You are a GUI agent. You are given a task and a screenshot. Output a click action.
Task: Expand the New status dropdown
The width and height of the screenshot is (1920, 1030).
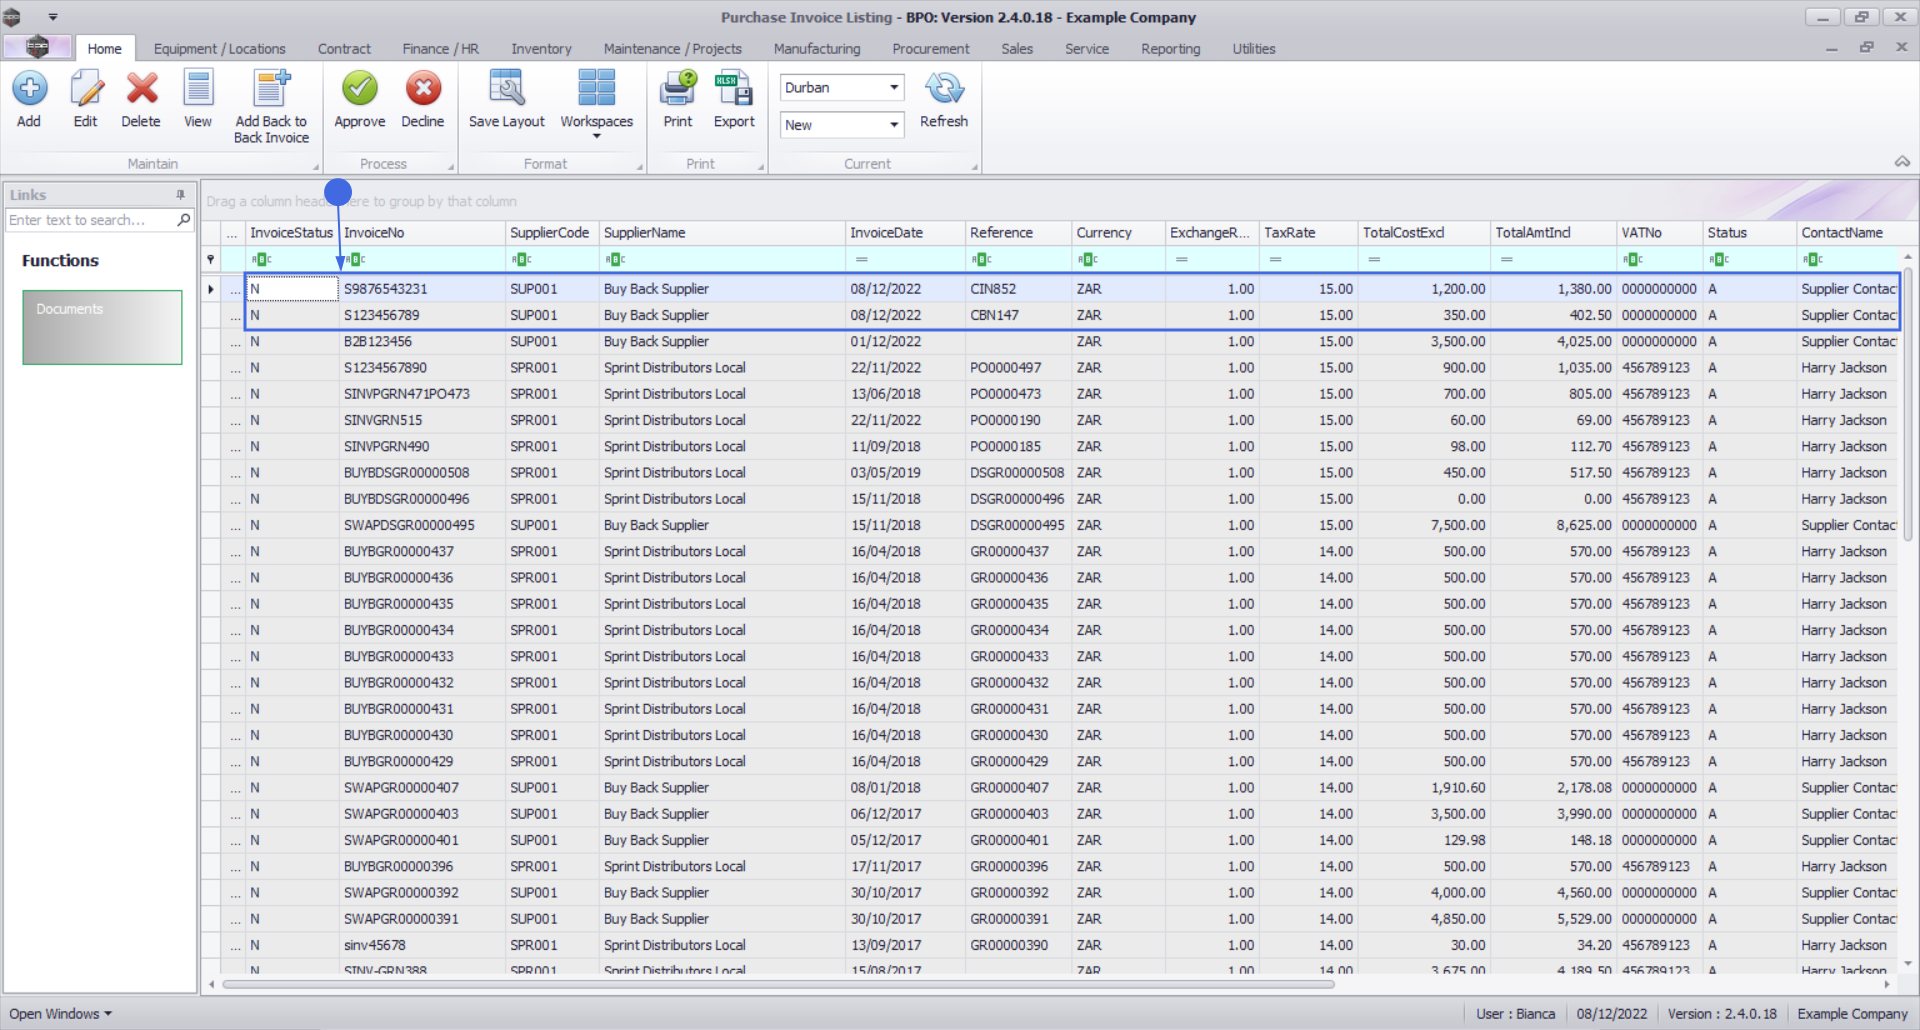(x=893, y=125)
